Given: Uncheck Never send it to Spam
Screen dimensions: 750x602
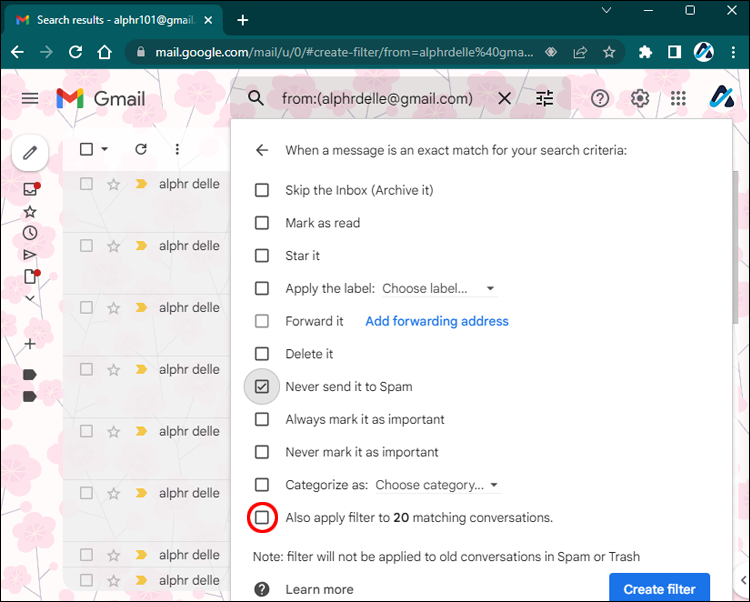Looking at the screenshot, I should pyautogui.click(x=262, y=386).
